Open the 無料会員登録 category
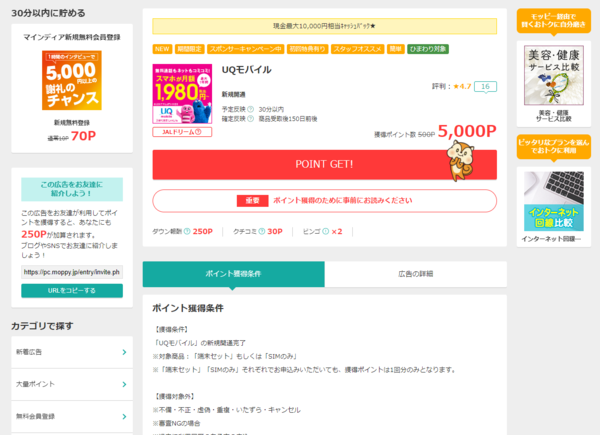Viewport: 600px width, 435px height. pyautogui.click(x=72, y=416)
